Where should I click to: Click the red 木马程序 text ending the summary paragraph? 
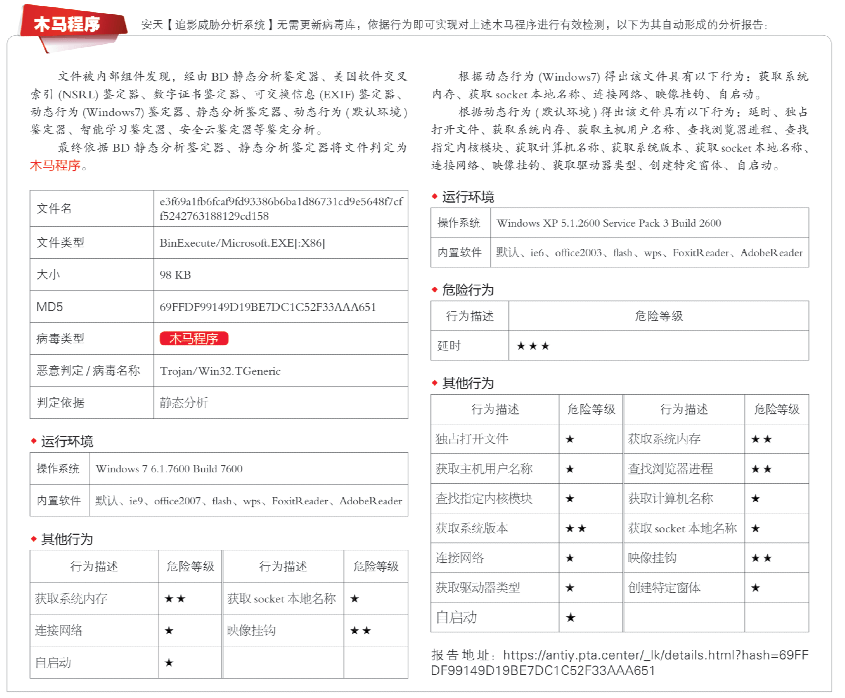coord(55,165)
